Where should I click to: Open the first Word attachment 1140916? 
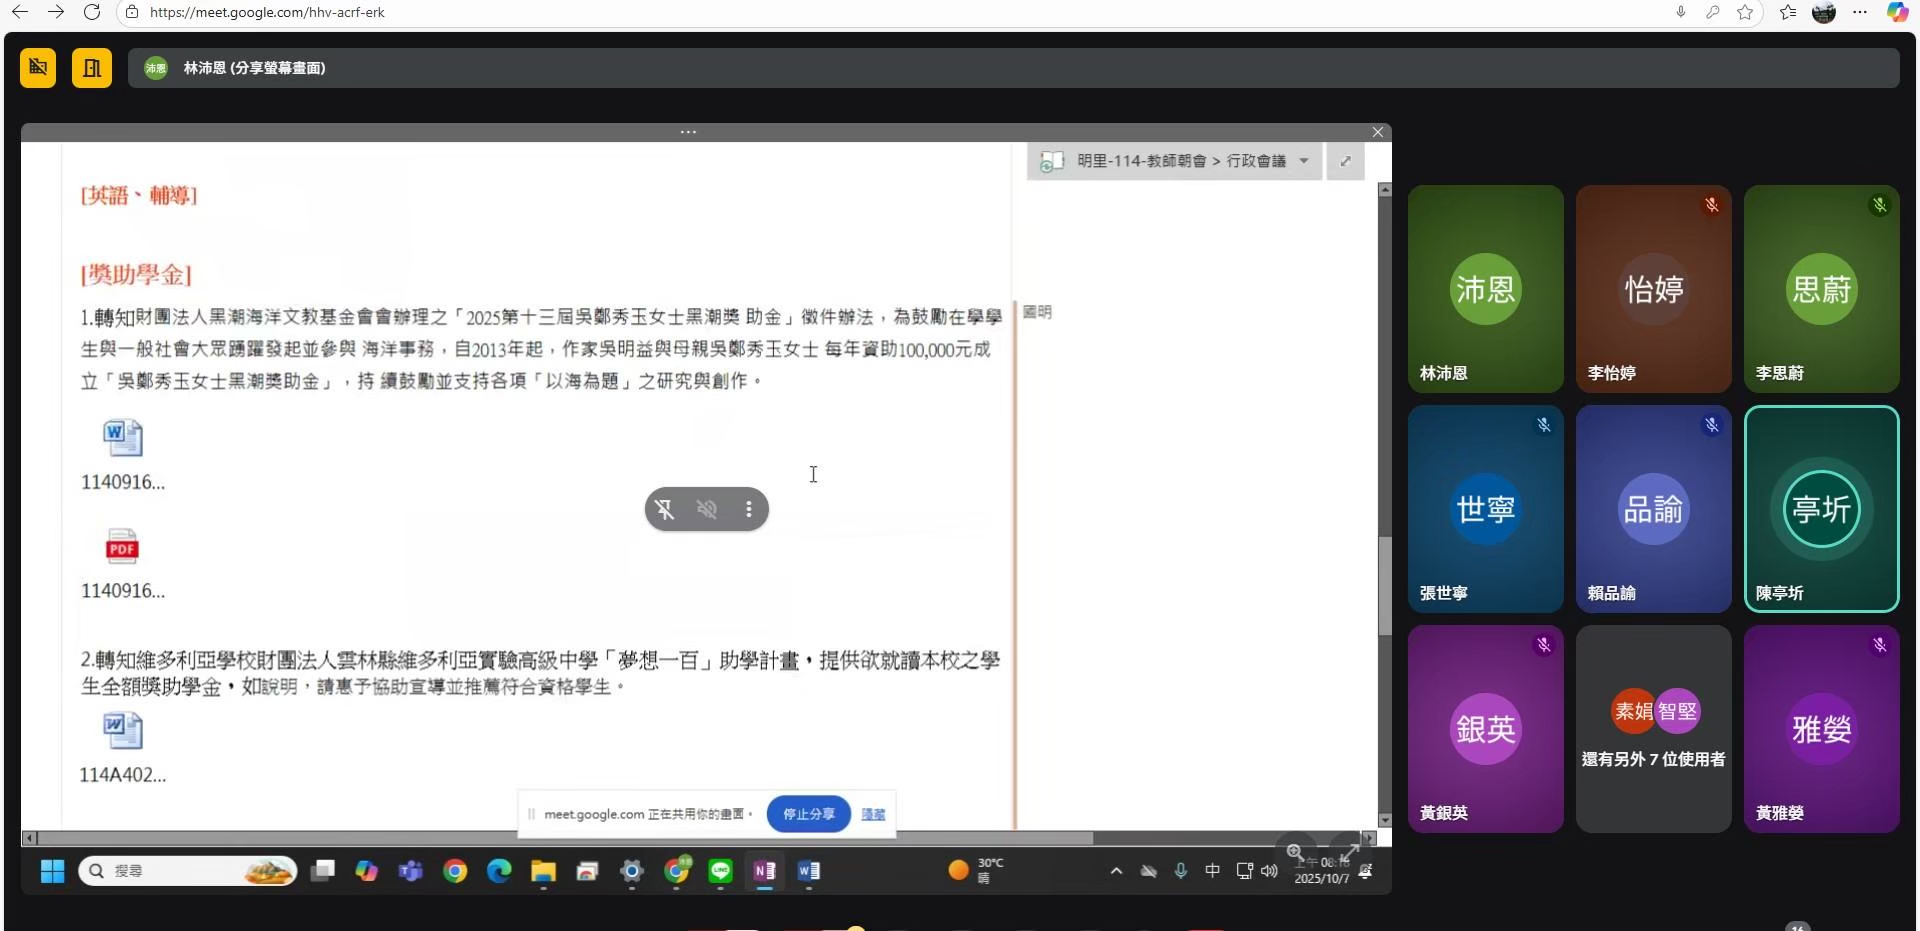pyautogui.click(x=123, y=438)
